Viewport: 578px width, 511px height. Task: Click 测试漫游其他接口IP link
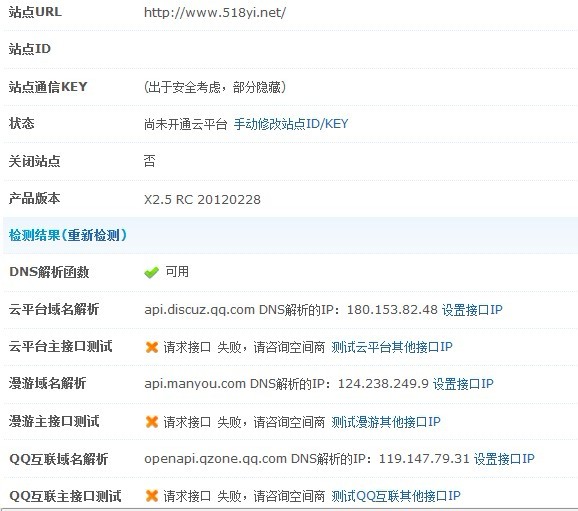386,421
